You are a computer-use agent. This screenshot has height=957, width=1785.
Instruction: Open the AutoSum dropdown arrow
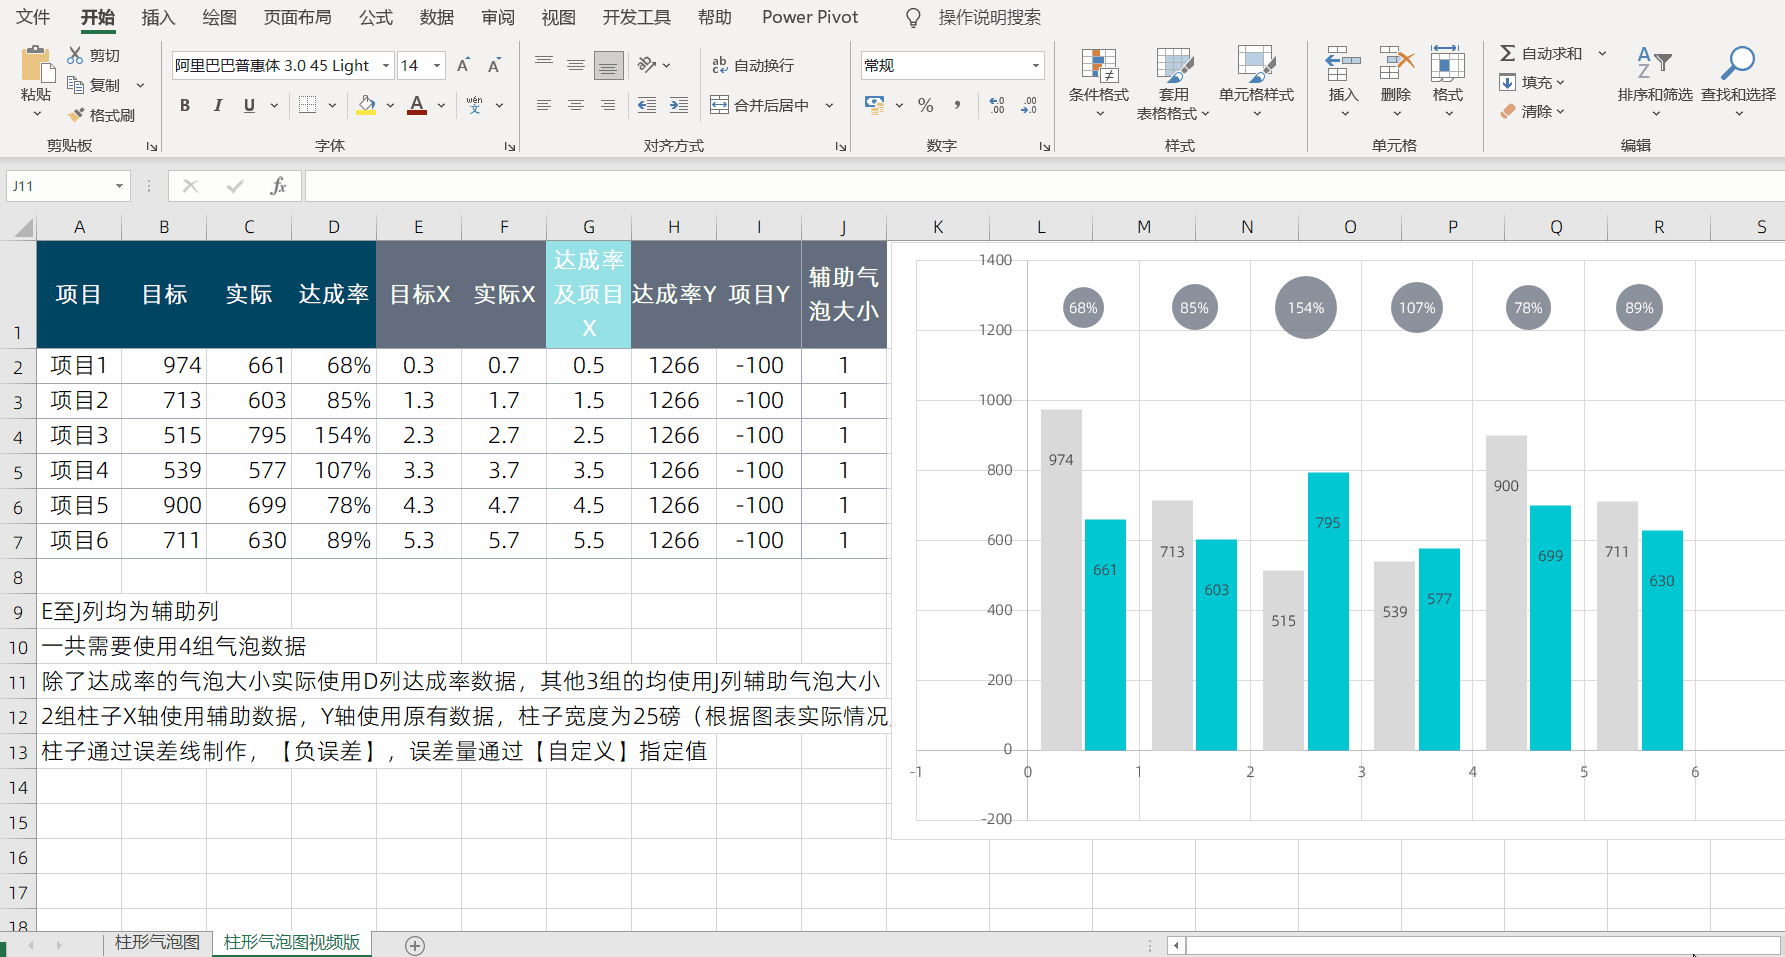(1602, 53)
